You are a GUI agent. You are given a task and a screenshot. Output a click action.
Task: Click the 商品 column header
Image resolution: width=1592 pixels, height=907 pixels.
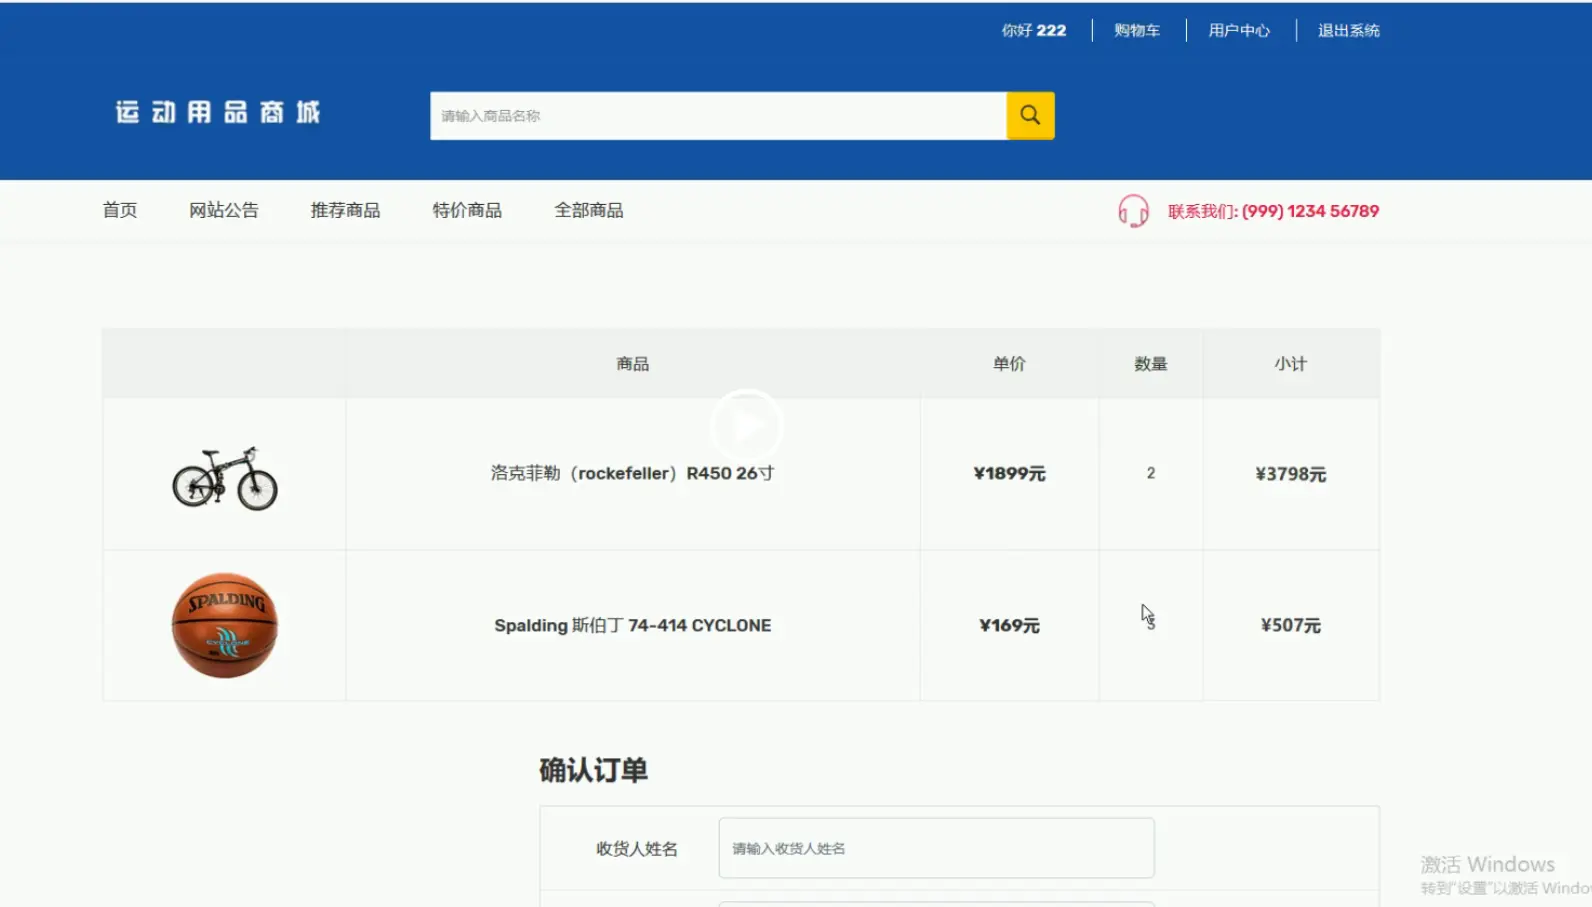pyautogui.click(x=632, y=364)
